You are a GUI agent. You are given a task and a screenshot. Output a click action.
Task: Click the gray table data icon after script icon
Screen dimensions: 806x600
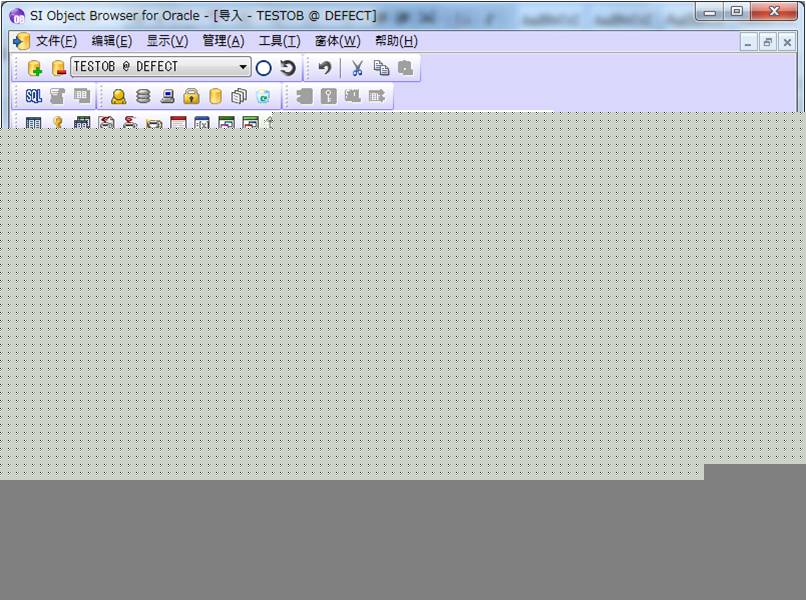(82, 96)
